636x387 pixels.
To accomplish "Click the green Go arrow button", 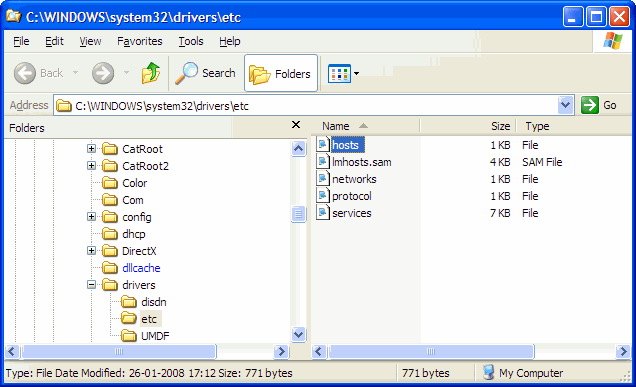I will click(x=589, y=105).
